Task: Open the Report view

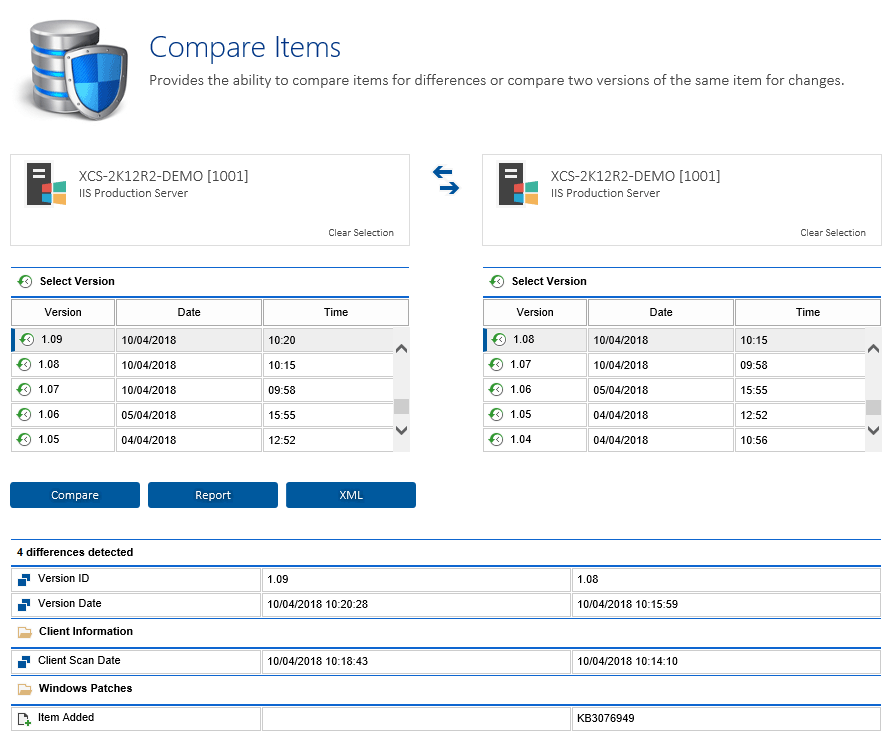Action: coord(212,494)
